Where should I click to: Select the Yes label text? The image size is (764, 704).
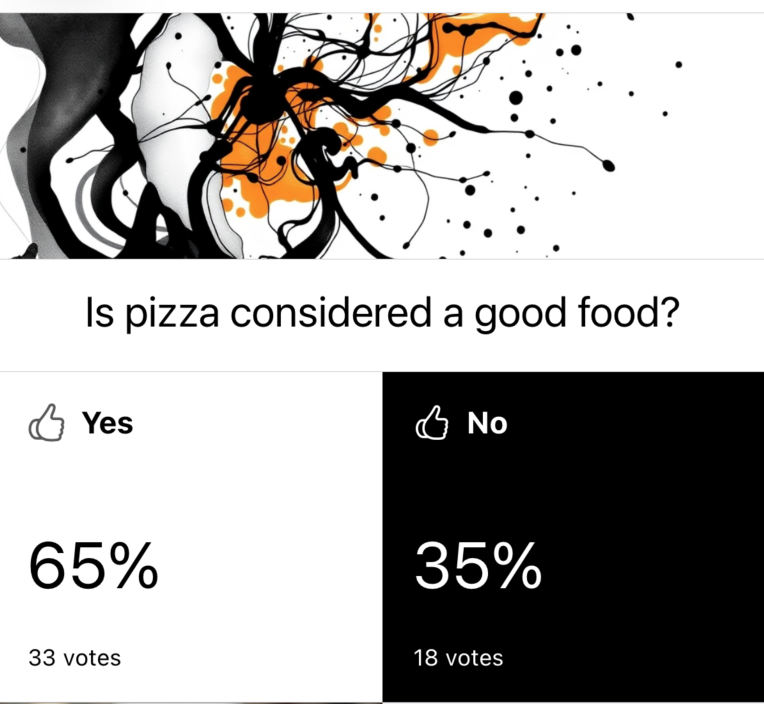[107, 423]
